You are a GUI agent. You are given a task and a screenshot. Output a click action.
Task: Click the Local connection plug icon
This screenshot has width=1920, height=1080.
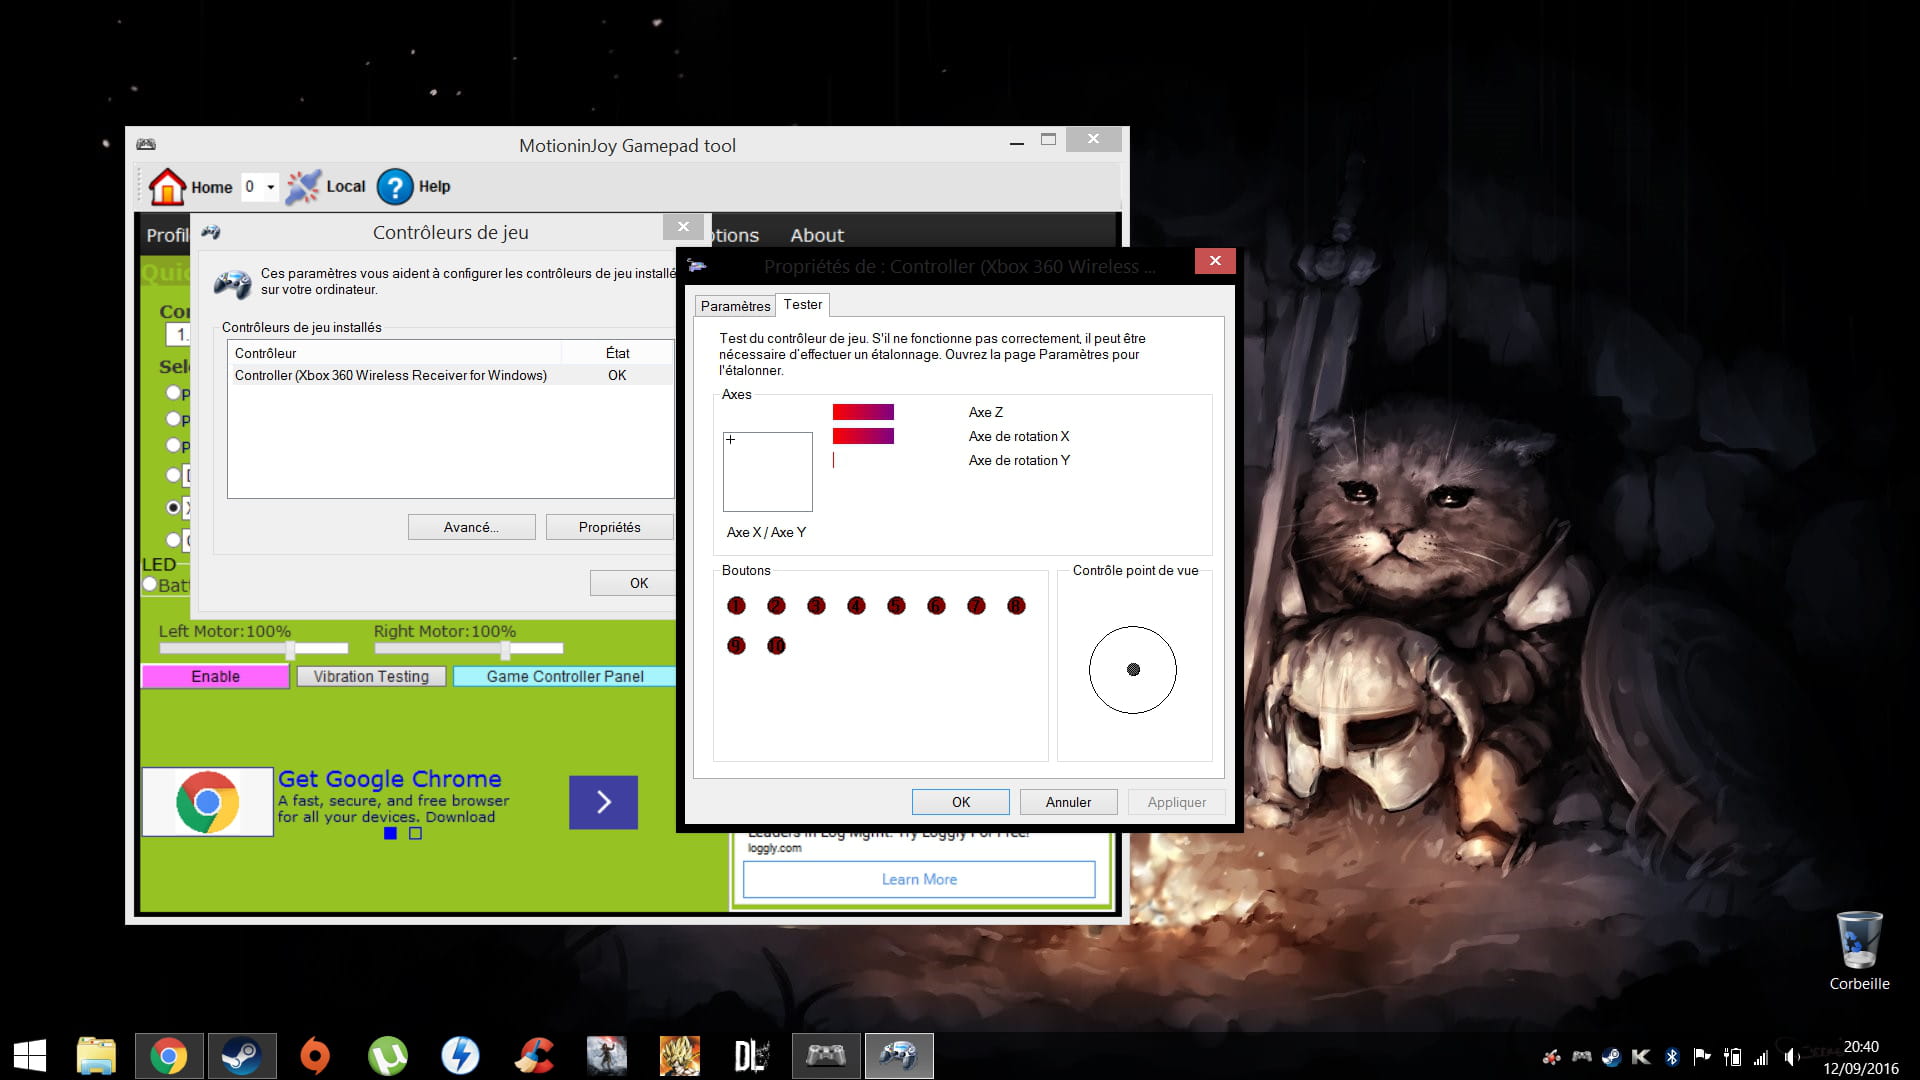303,186
